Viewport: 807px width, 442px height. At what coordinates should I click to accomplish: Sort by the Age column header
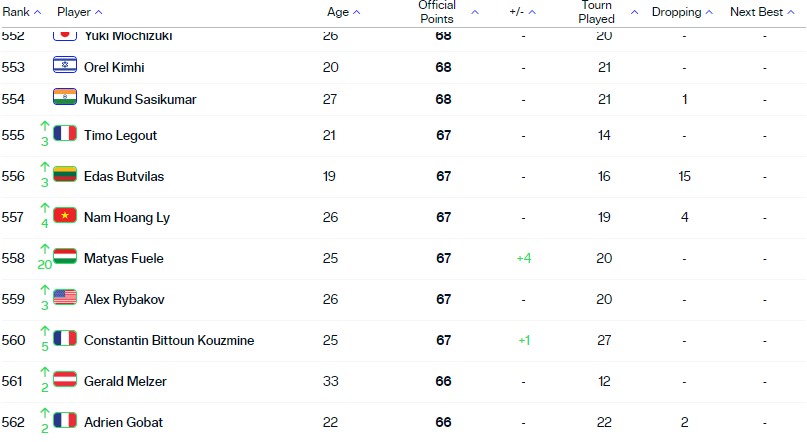(x=343, y=12)
